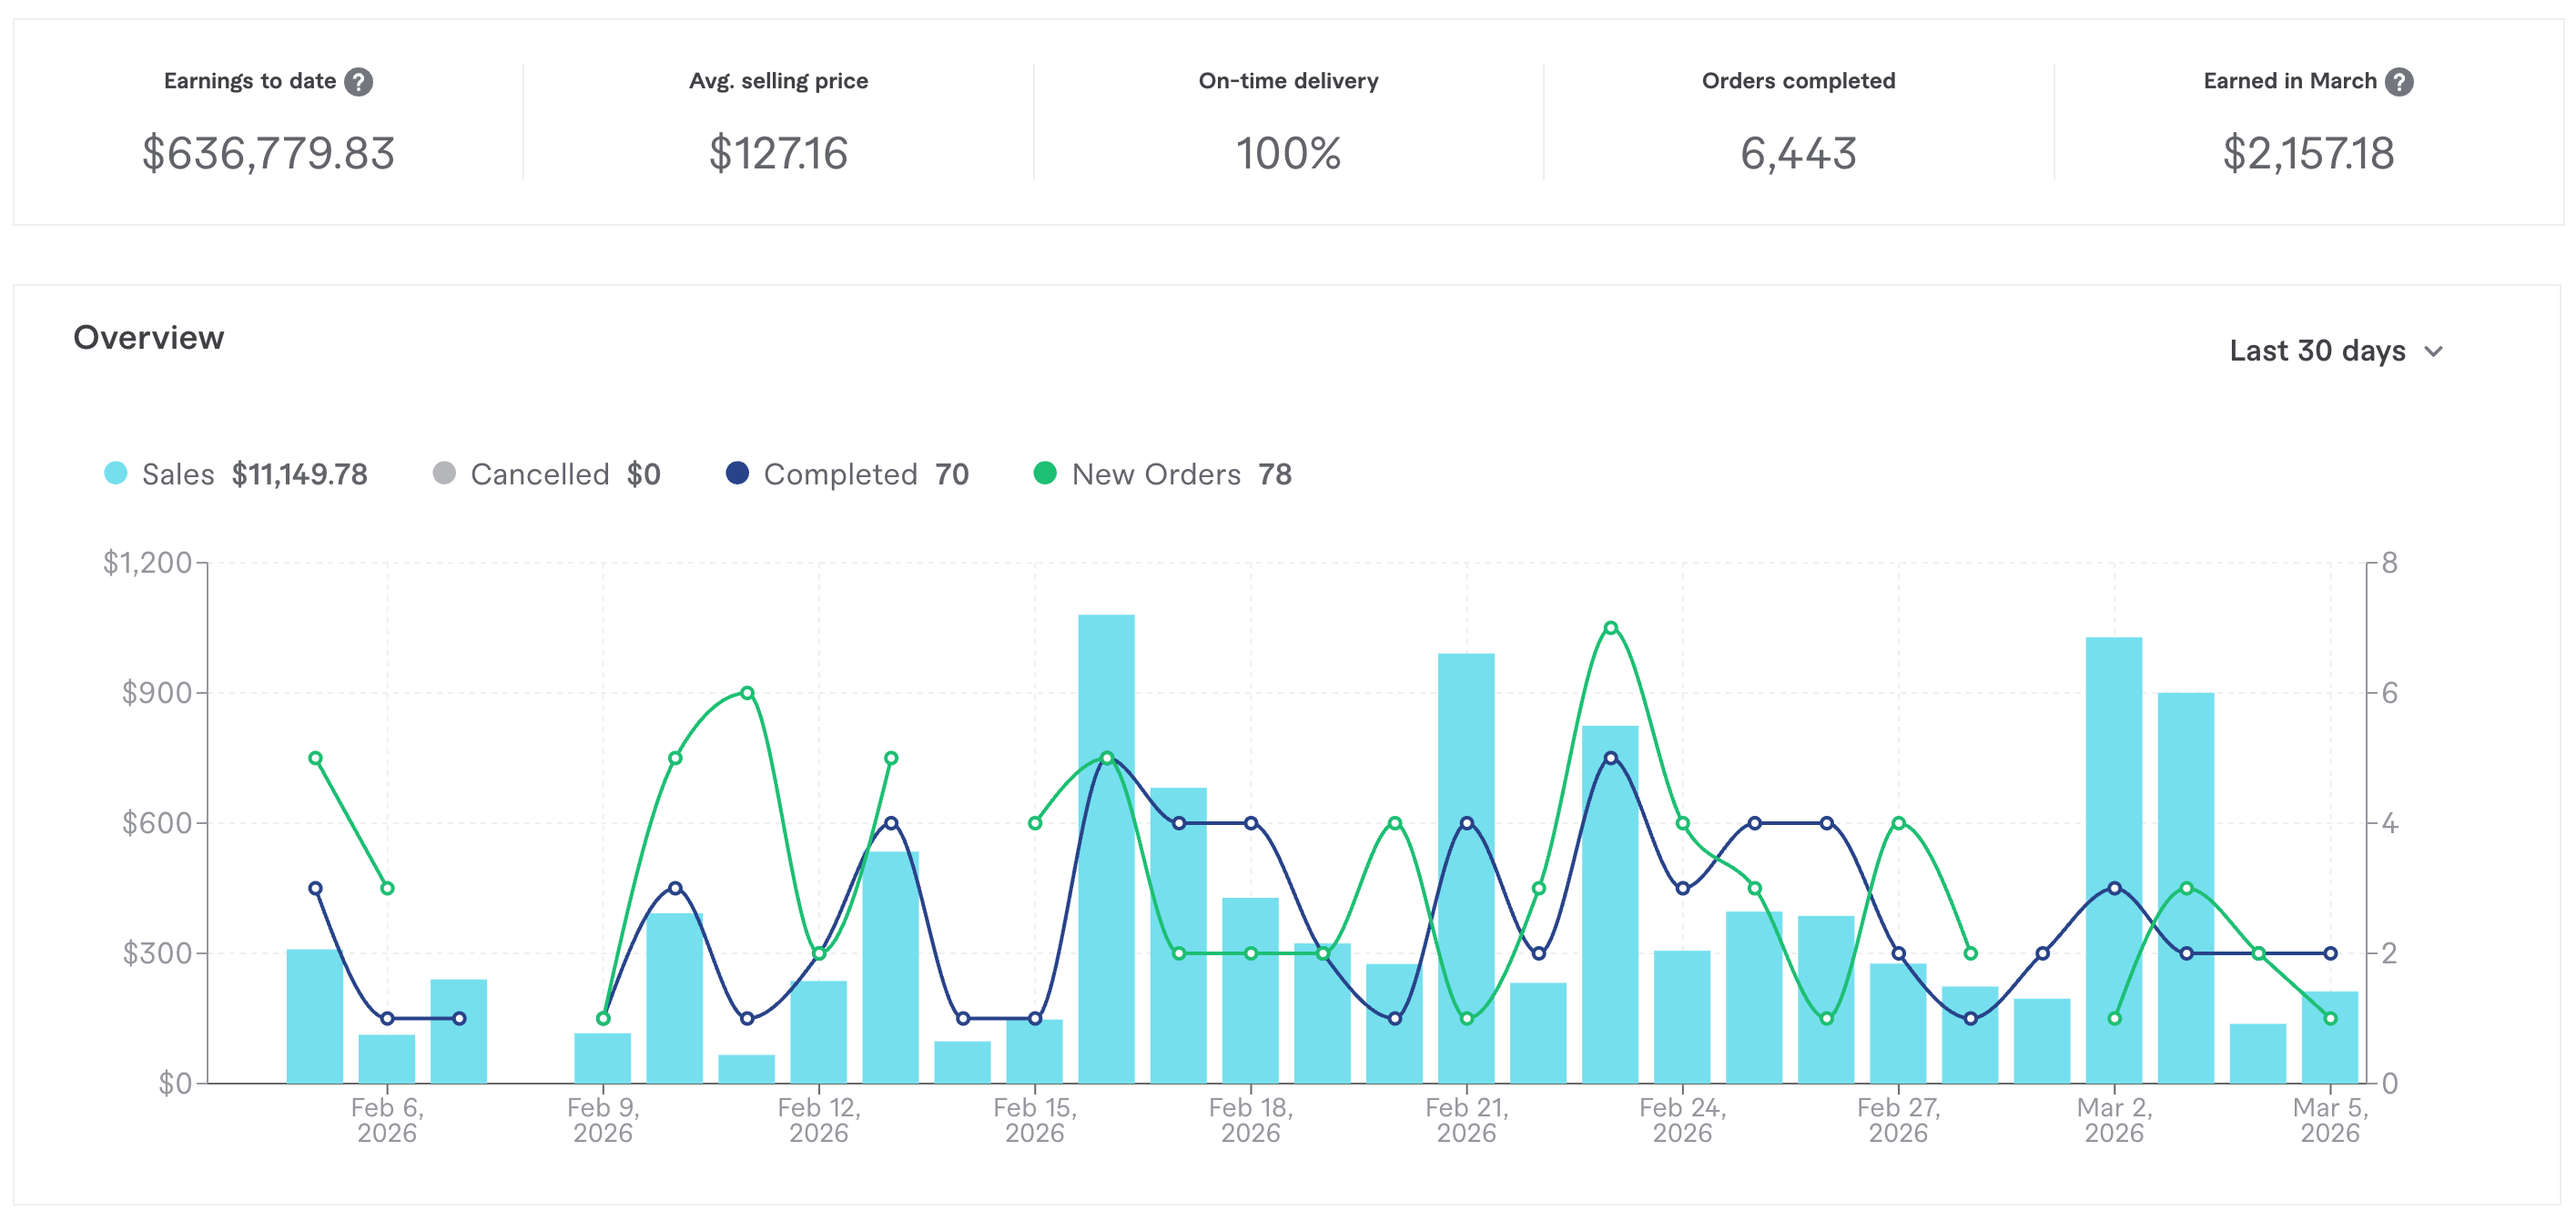Click the gray Cancelled legend dot
The width and height of the screenshot is (2576, 1222).
(444, 473)
